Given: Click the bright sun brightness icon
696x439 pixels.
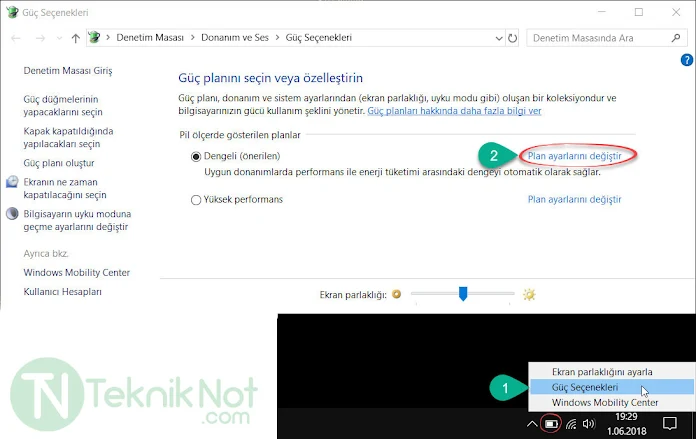Looking at the screenshot, I should click(529, 294).
